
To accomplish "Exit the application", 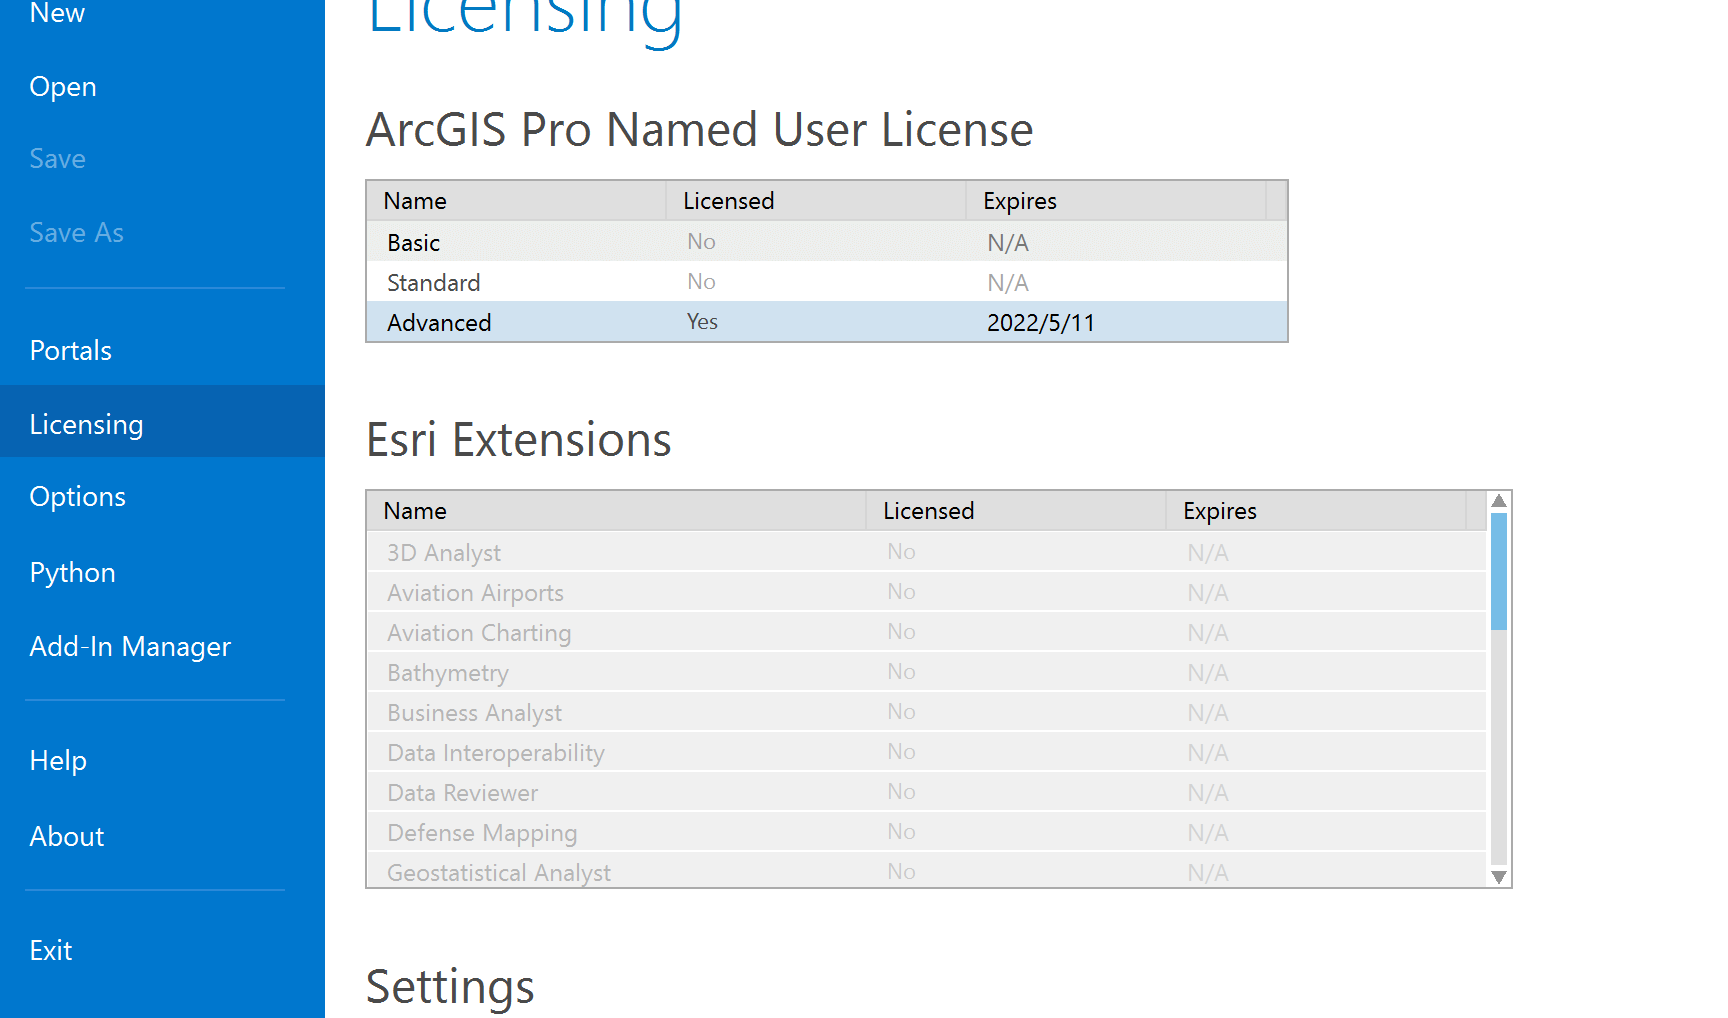I will point(51,951).
